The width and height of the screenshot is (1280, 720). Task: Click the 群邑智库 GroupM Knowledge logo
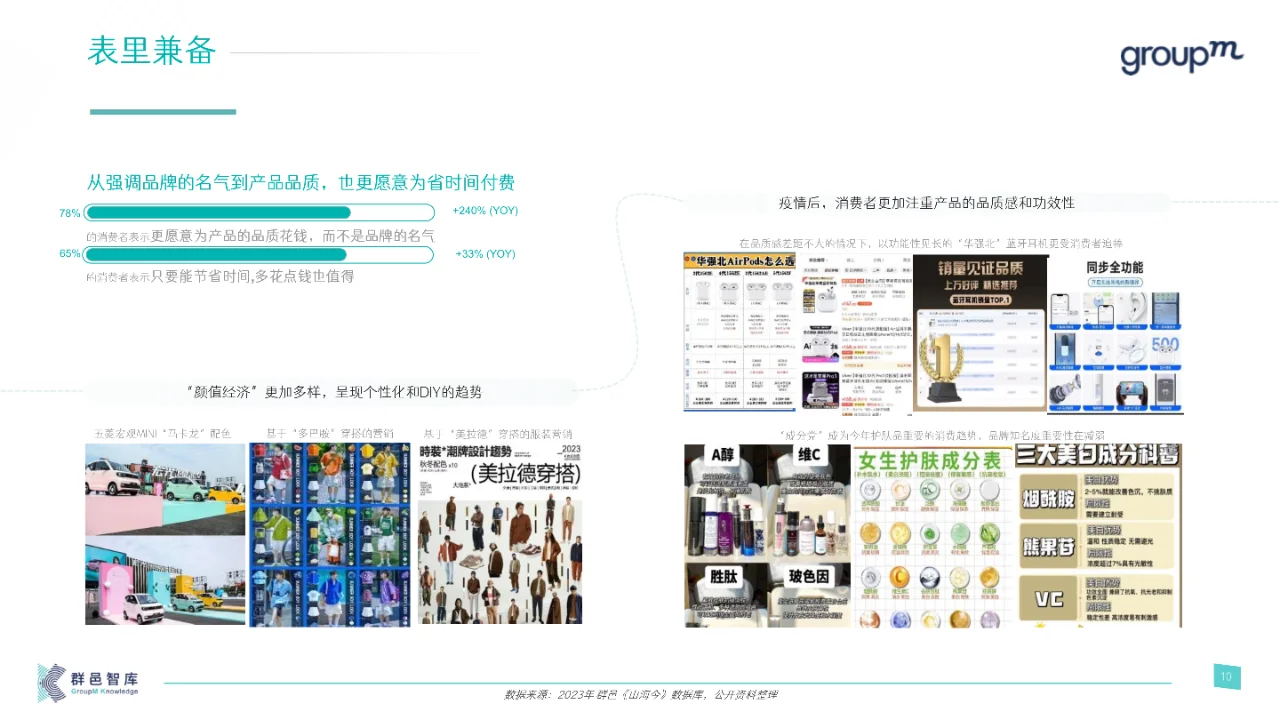[x=89, y=681]
